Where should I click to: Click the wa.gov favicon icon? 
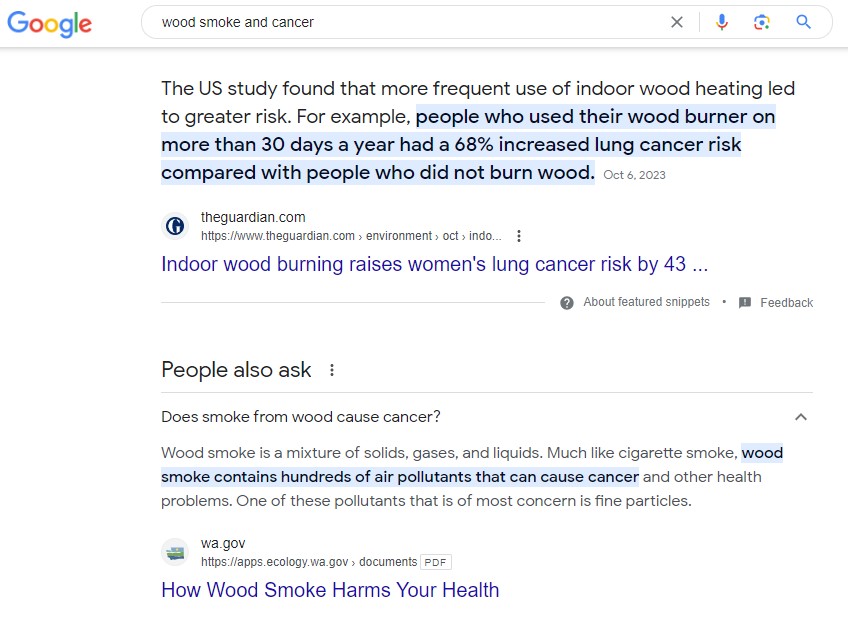(x=175, y=552)
